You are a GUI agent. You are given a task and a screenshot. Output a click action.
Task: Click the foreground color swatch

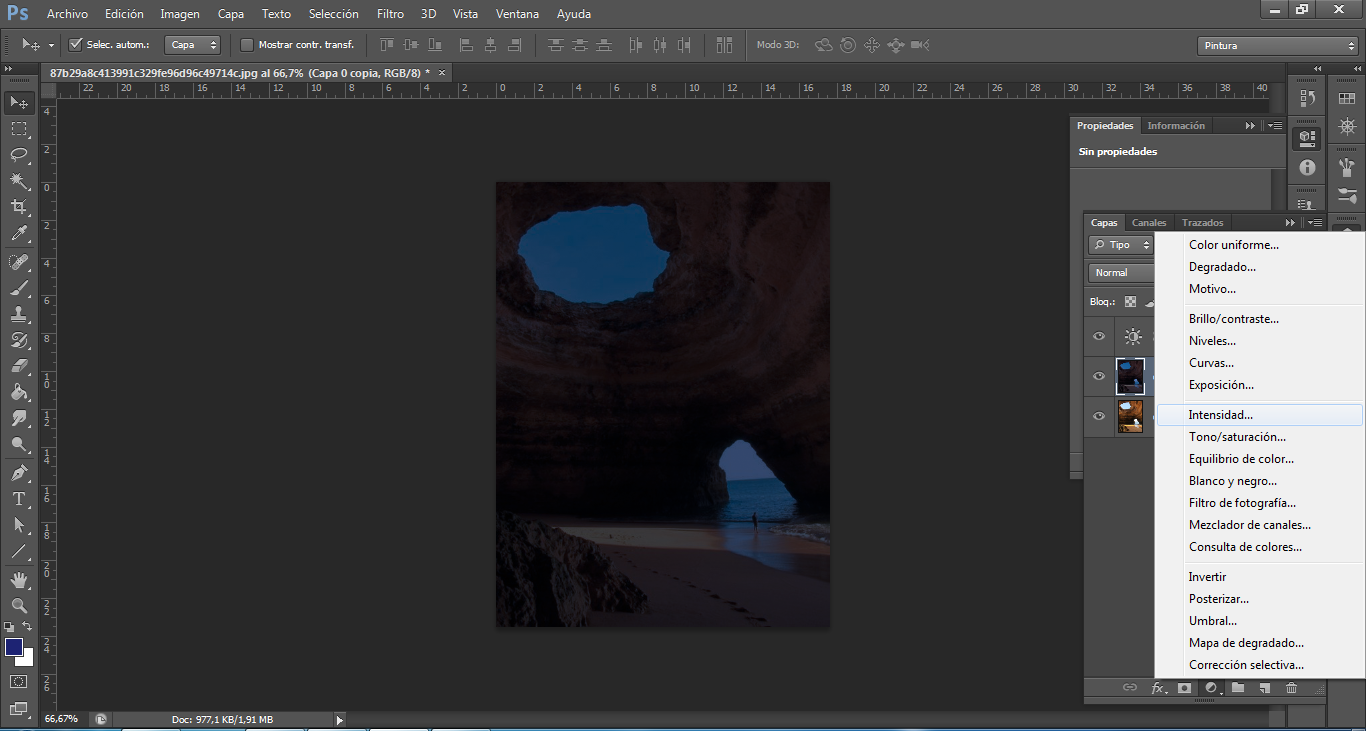pos(13,647)
